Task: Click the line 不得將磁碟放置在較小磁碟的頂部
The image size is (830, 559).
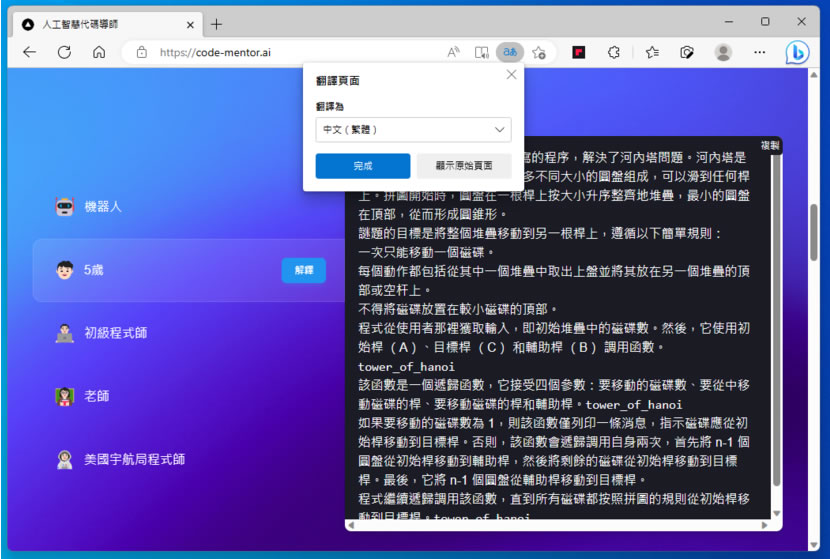Action: tap(458, 309)
